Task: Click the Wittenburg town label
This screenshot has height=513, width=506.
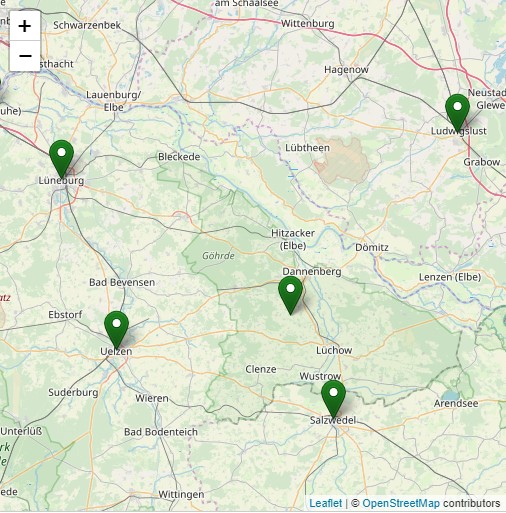Action: pyautogui.click(x=307, y=24)
